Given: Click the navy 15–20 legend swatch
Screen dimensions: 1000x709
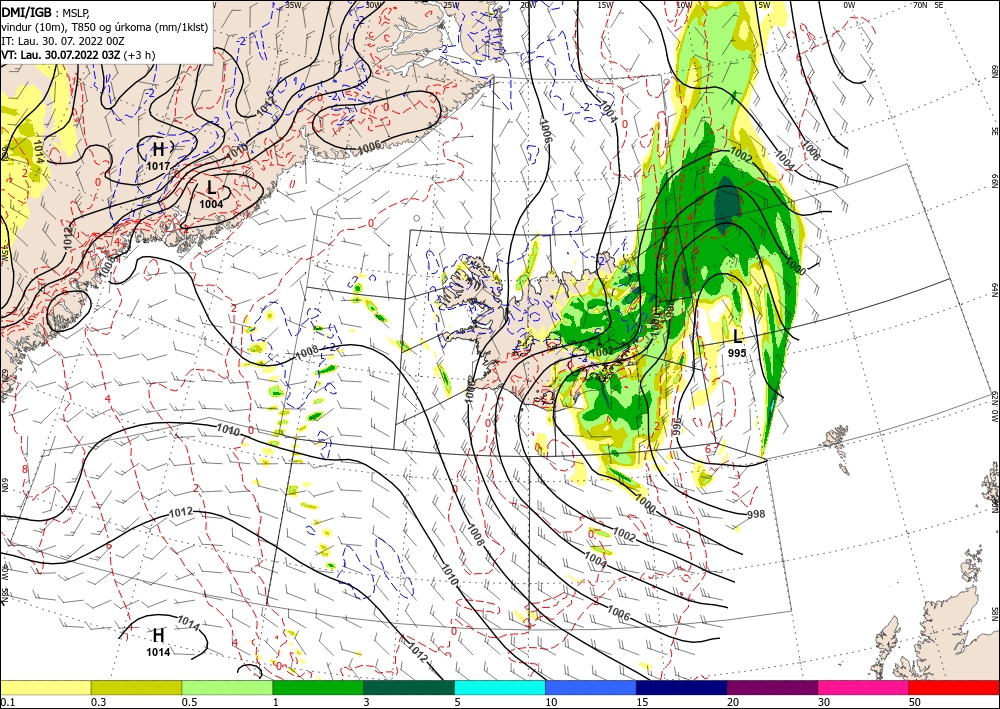Looking at the screenshot, I should (x=682, y=687).
